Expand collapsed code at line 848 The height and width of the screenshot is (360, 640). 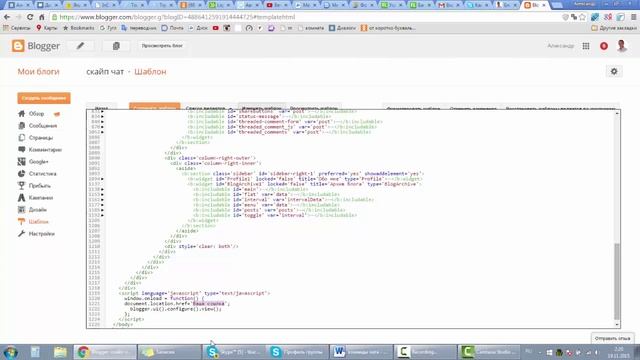point(102,122)
